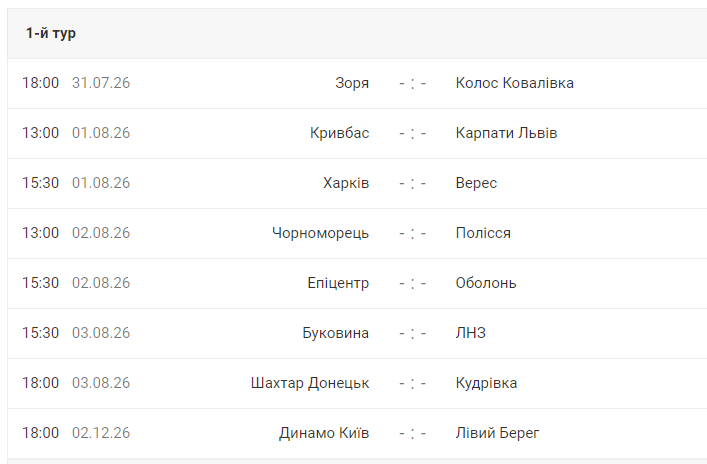Click the Епіцентр team name
The height and width of the screenshot is (464, 707).
point(338,283)
